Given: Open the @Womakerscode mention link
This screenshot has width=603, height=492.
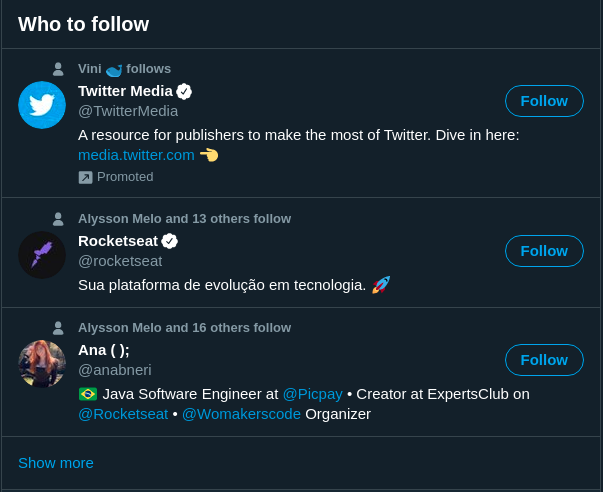Looking at the screenshot, I should tap(241, 413).
